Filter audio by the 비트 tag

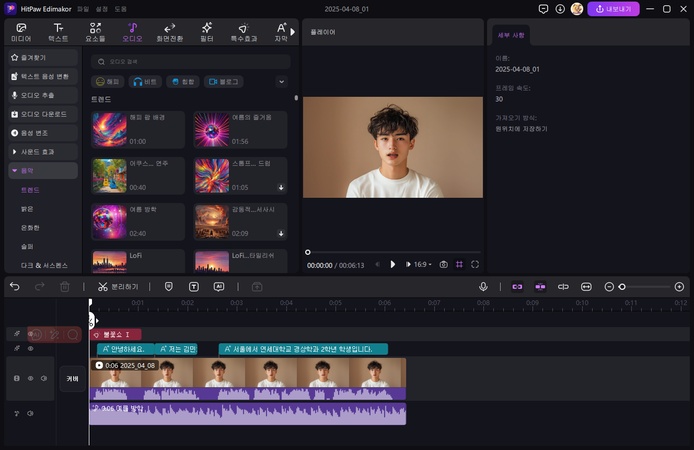click(x=145, y=82)
